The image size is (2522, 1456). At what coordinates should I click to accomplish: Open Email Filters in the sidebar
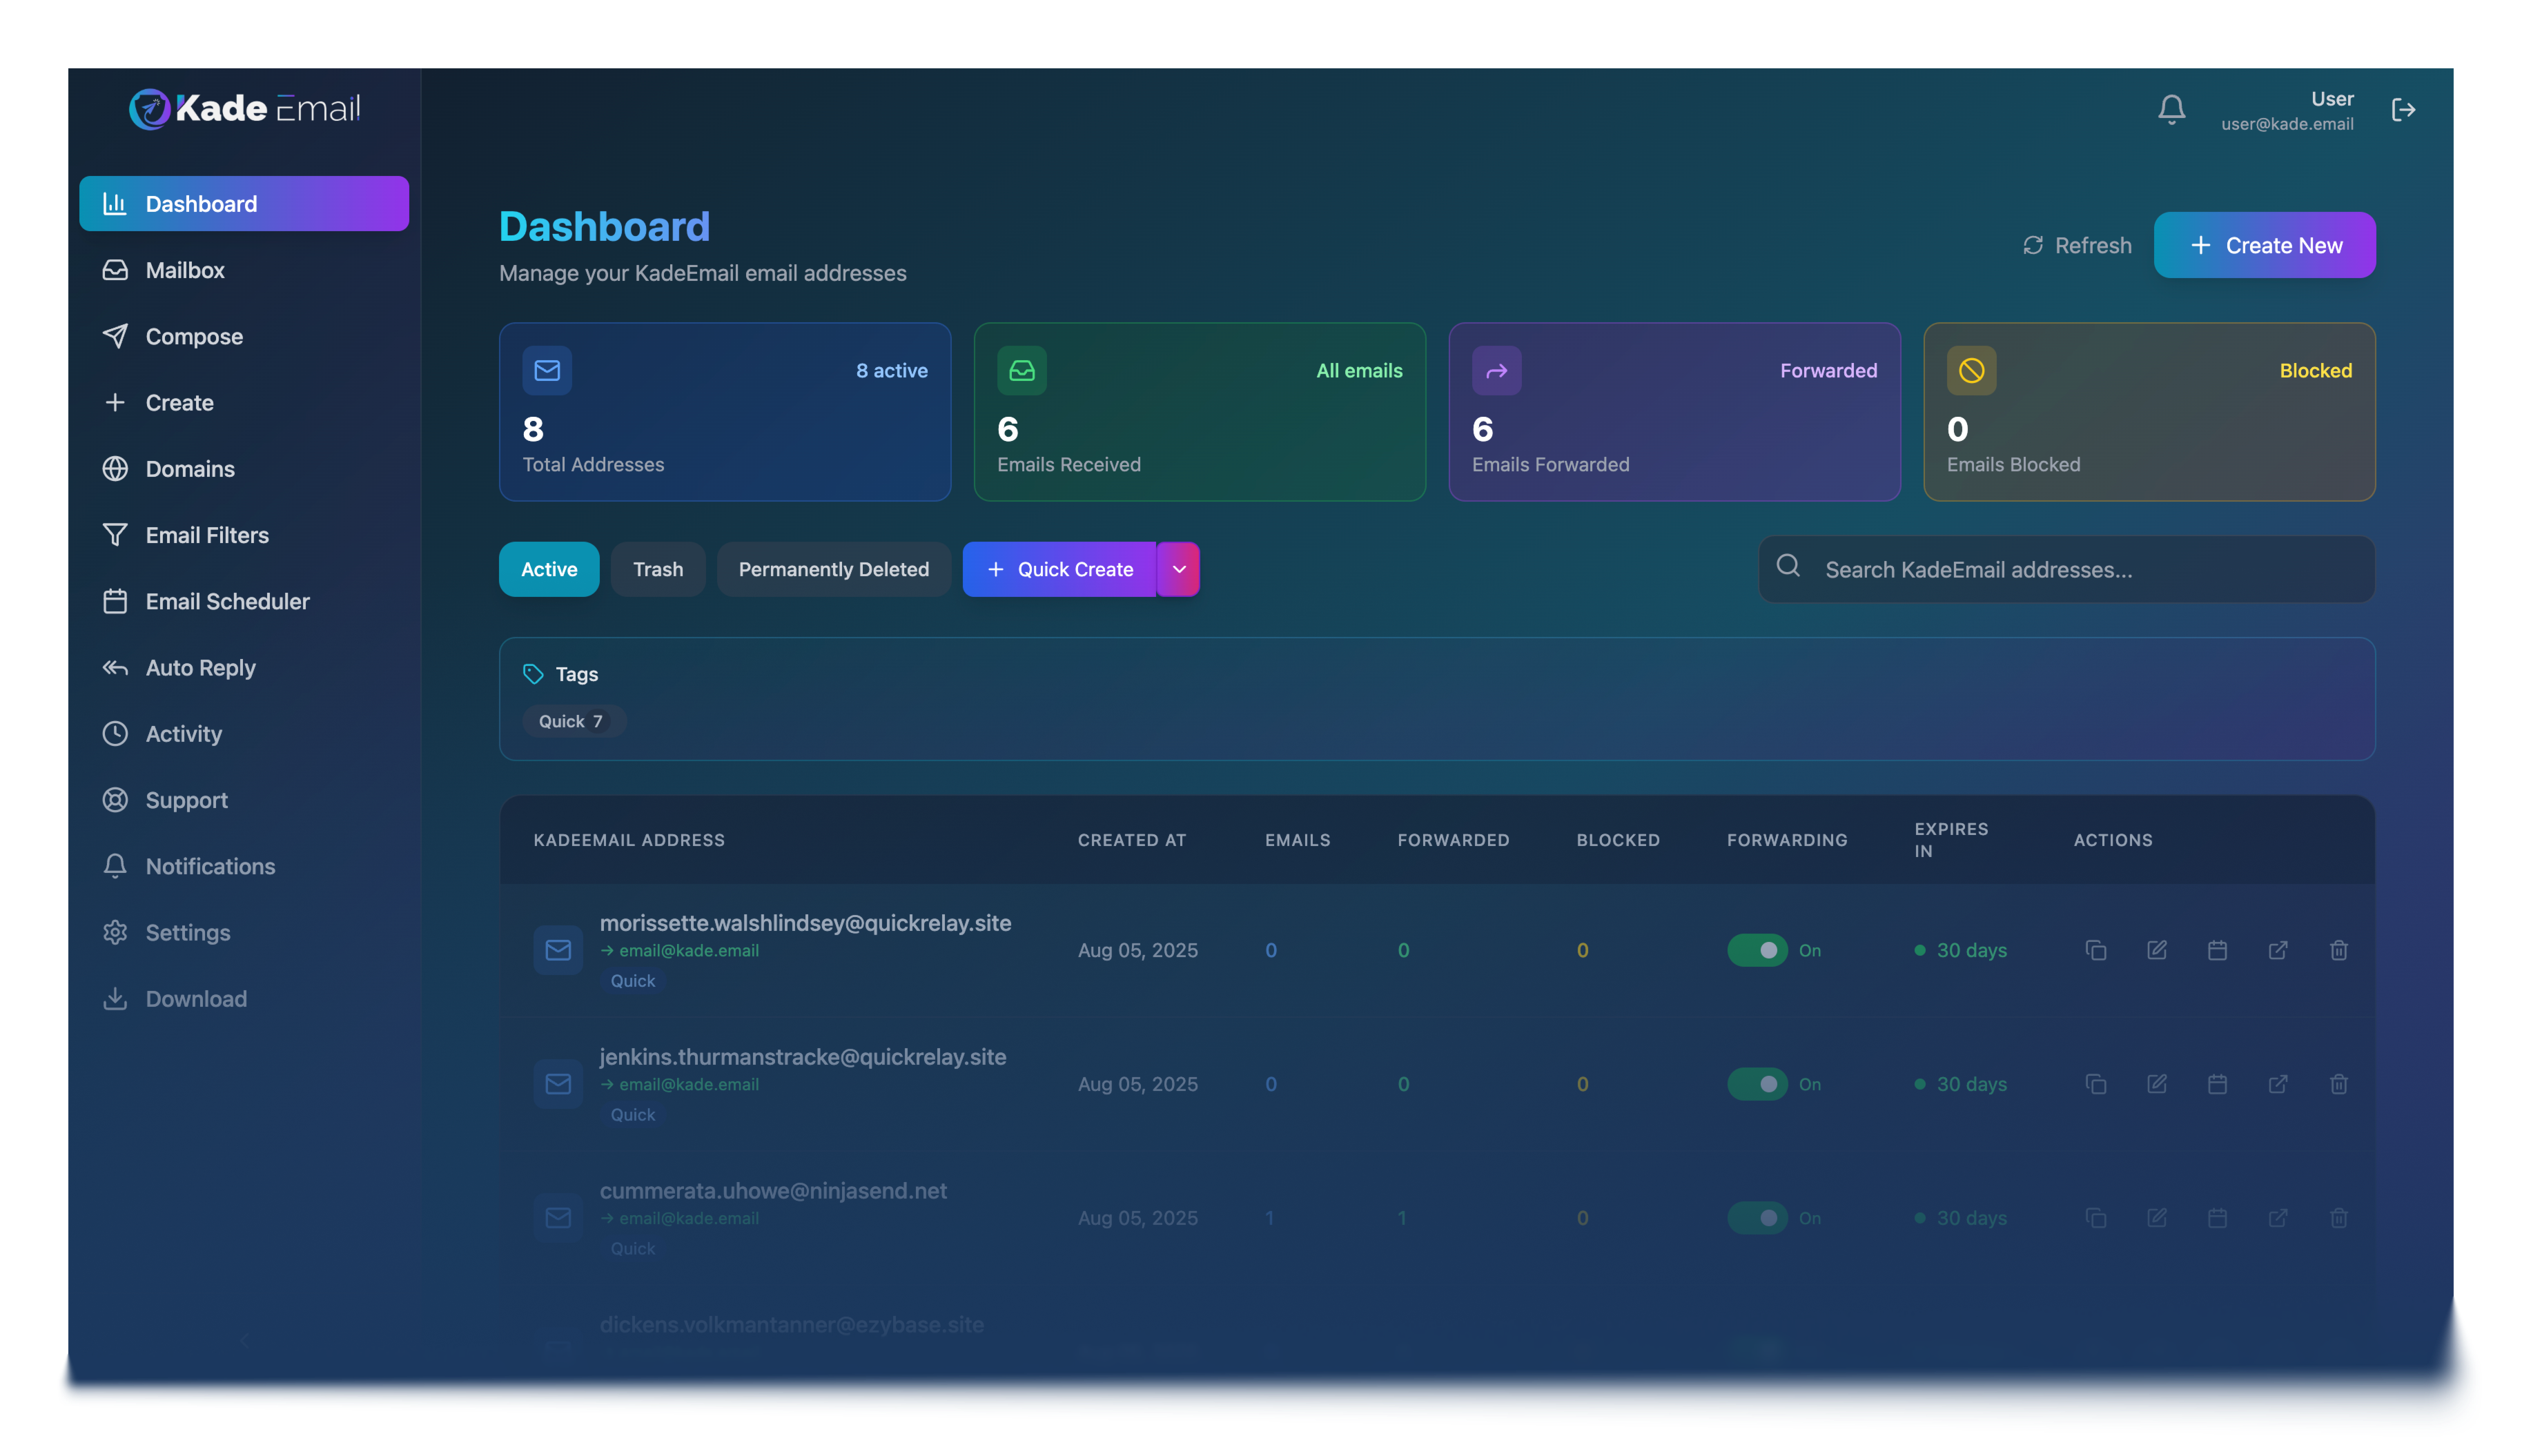(x=207, y=535)
